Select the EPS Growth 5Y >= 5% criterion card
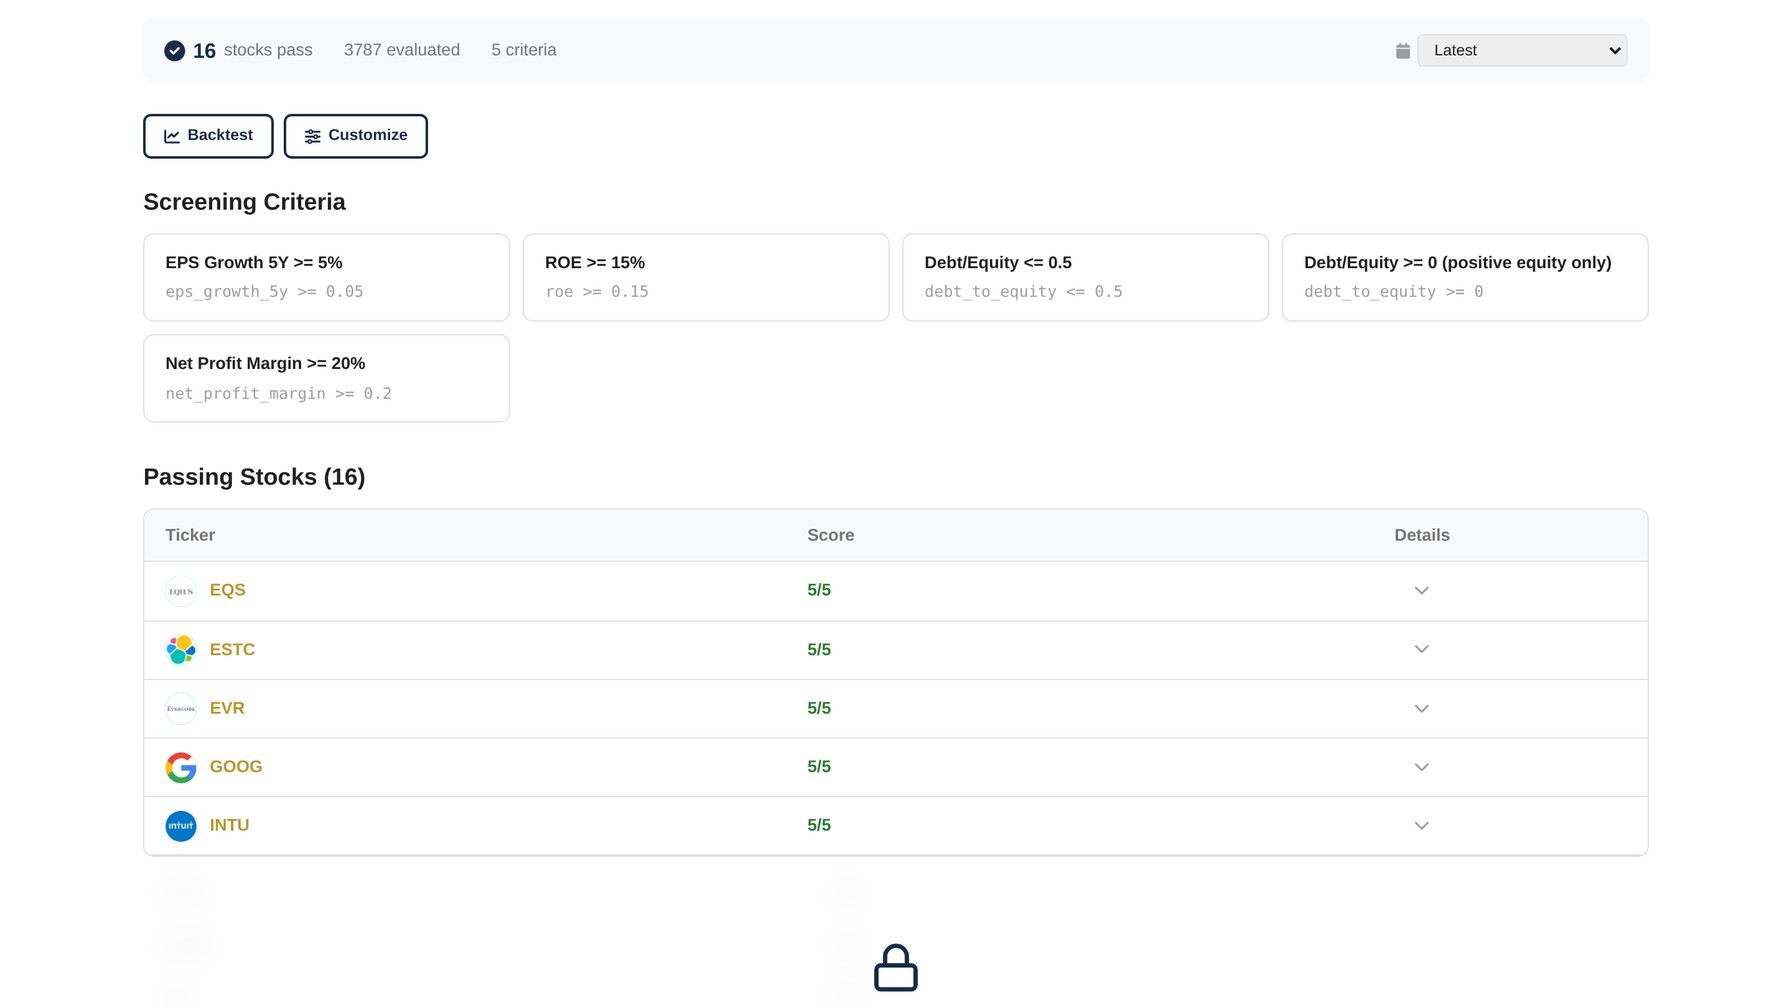Image resolution: width=1792 pixels, height=1008 pixels. [x=326, y=277]
